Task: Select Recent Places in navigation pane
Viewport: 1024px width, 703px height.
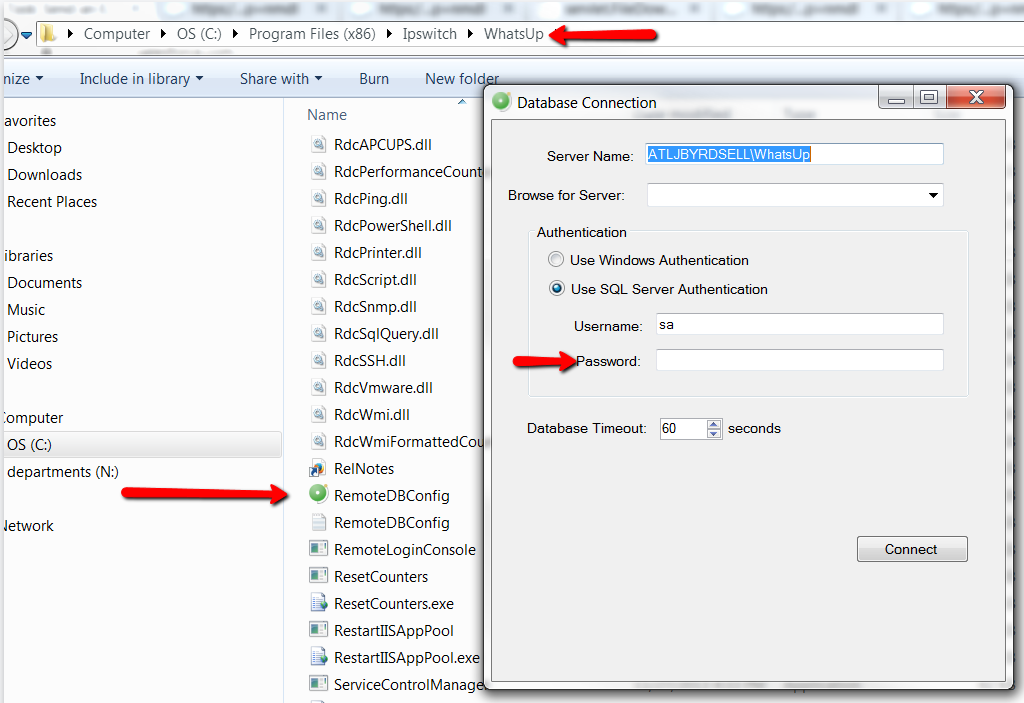Action: (x=52, y=202)
